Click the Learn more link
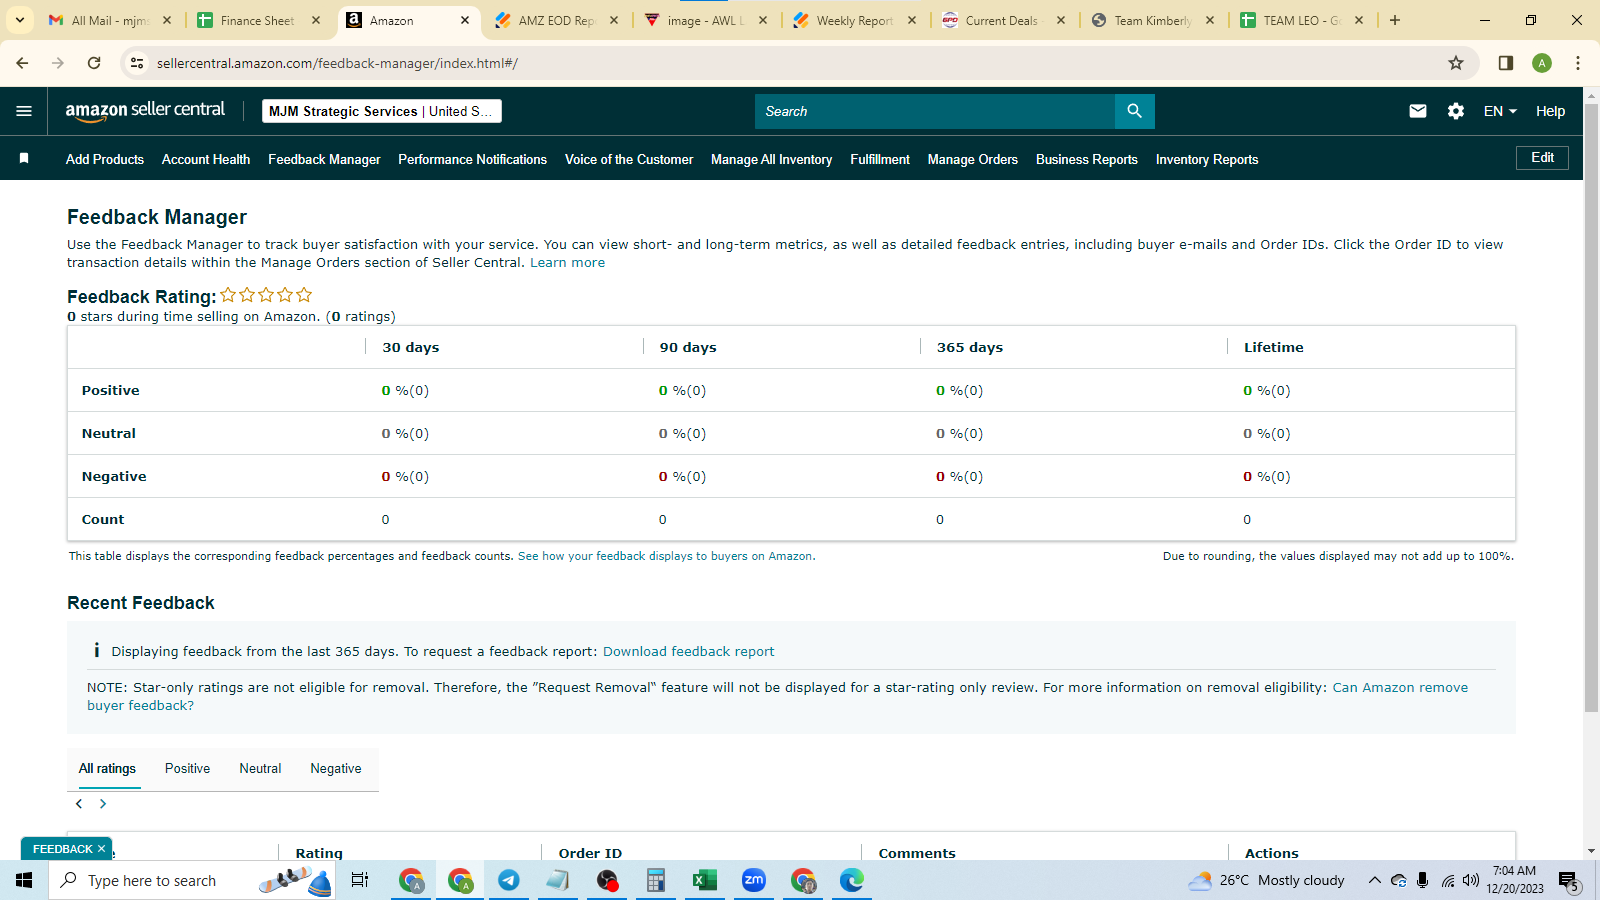The width and height of the screenshot is (1600, 900). click(x=567, y=263)
